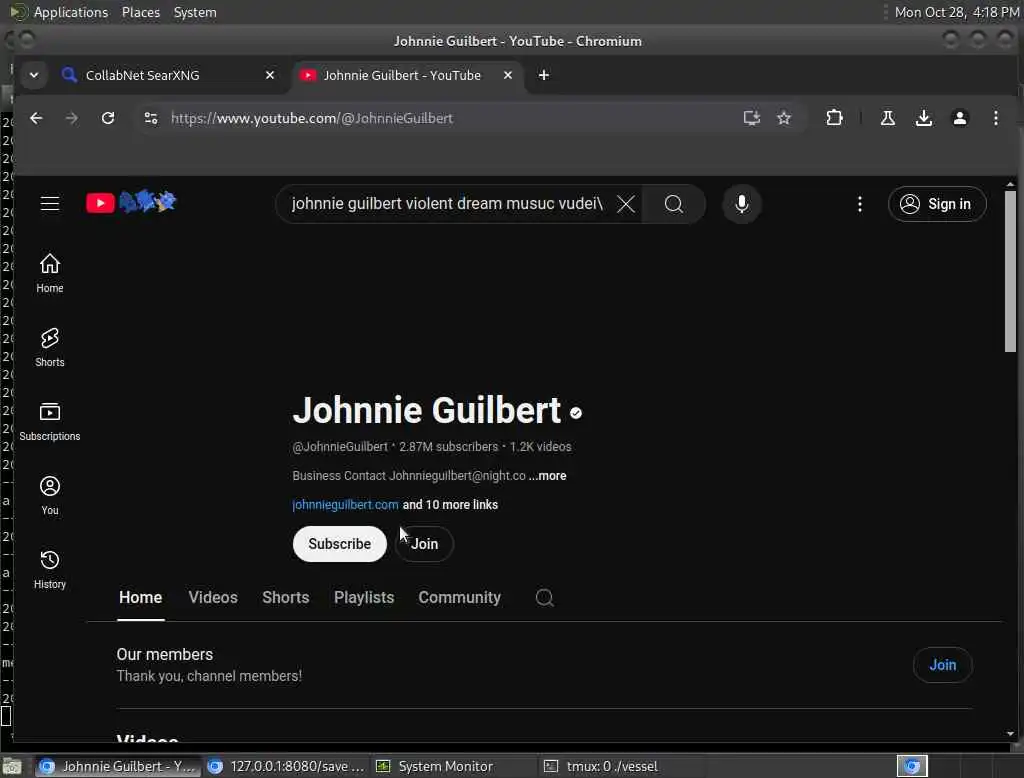This screenshot has height=778, width=1024.
Task: Open the channel Videos tab
Action: click(213, 597)
